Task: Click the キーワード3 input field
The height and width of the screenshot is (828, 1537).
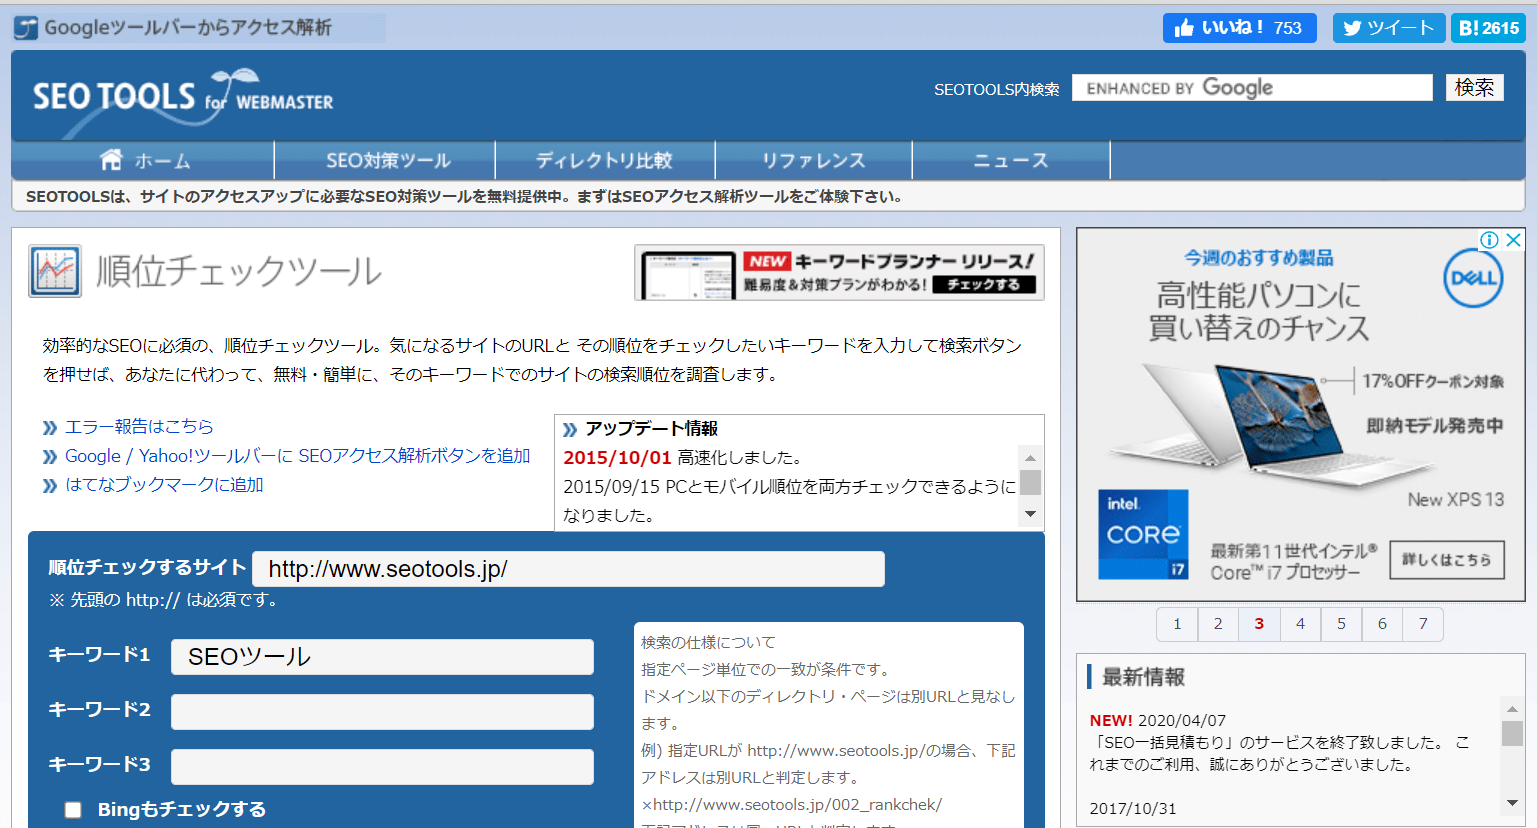Action: pos(382,767)
